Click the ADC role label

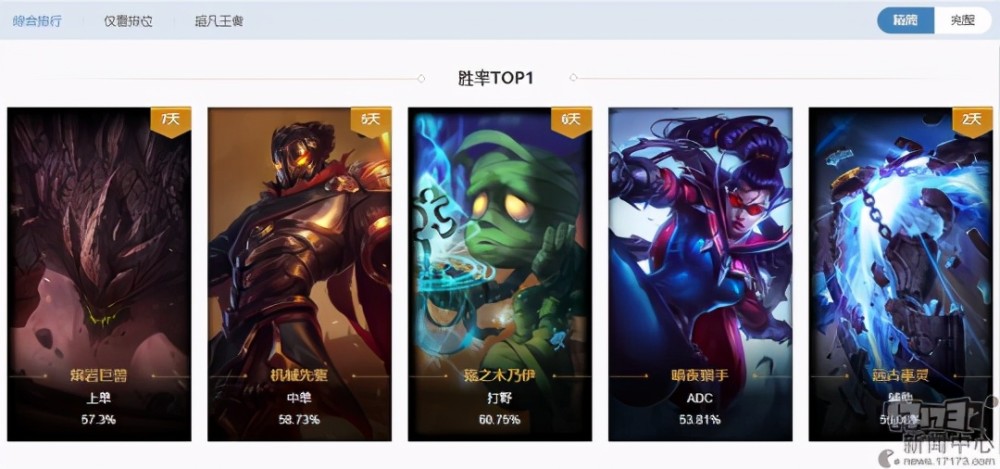(700, 399)
